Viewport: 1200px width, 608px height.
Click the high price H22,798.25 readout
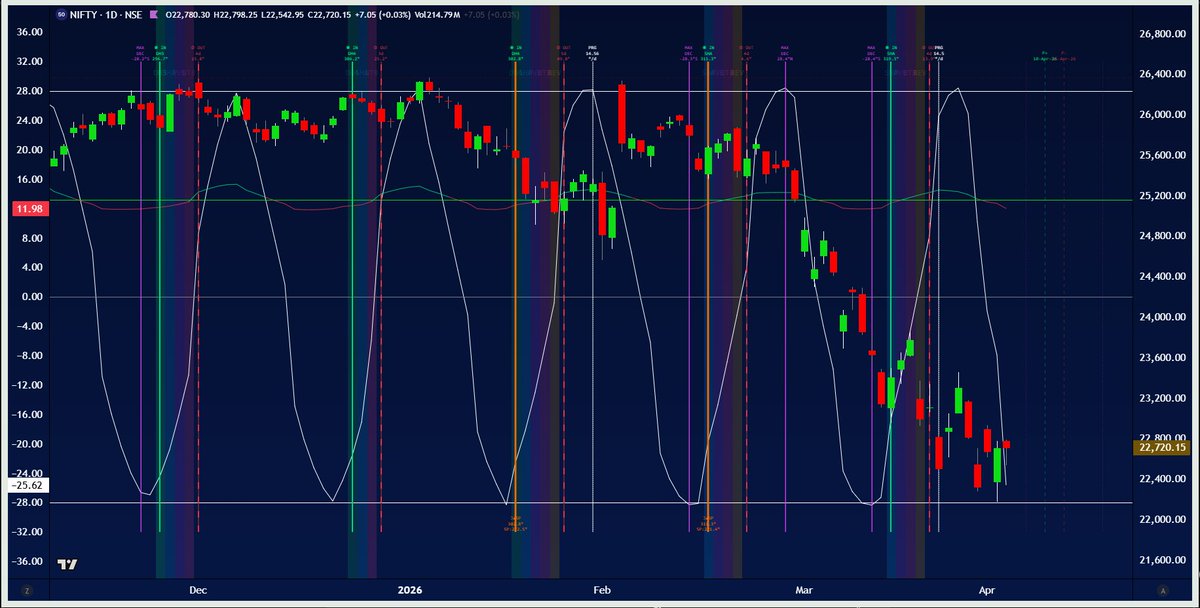coord(235,15)
